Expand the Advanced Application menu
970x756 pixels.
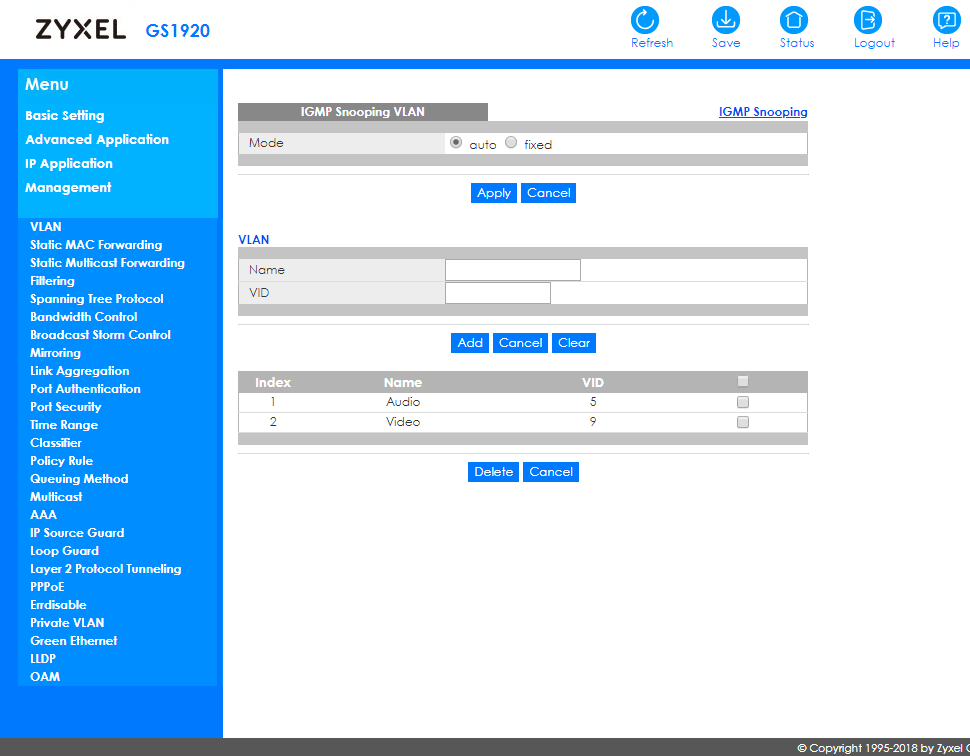coord(97,140)
